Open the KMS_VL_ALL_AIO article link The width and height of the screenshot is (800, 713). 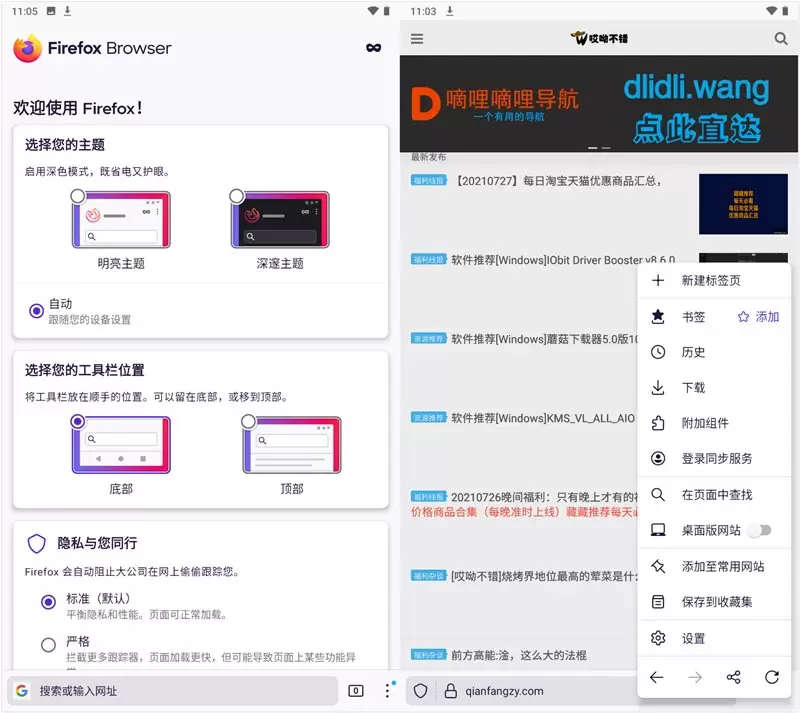(543, 418)
